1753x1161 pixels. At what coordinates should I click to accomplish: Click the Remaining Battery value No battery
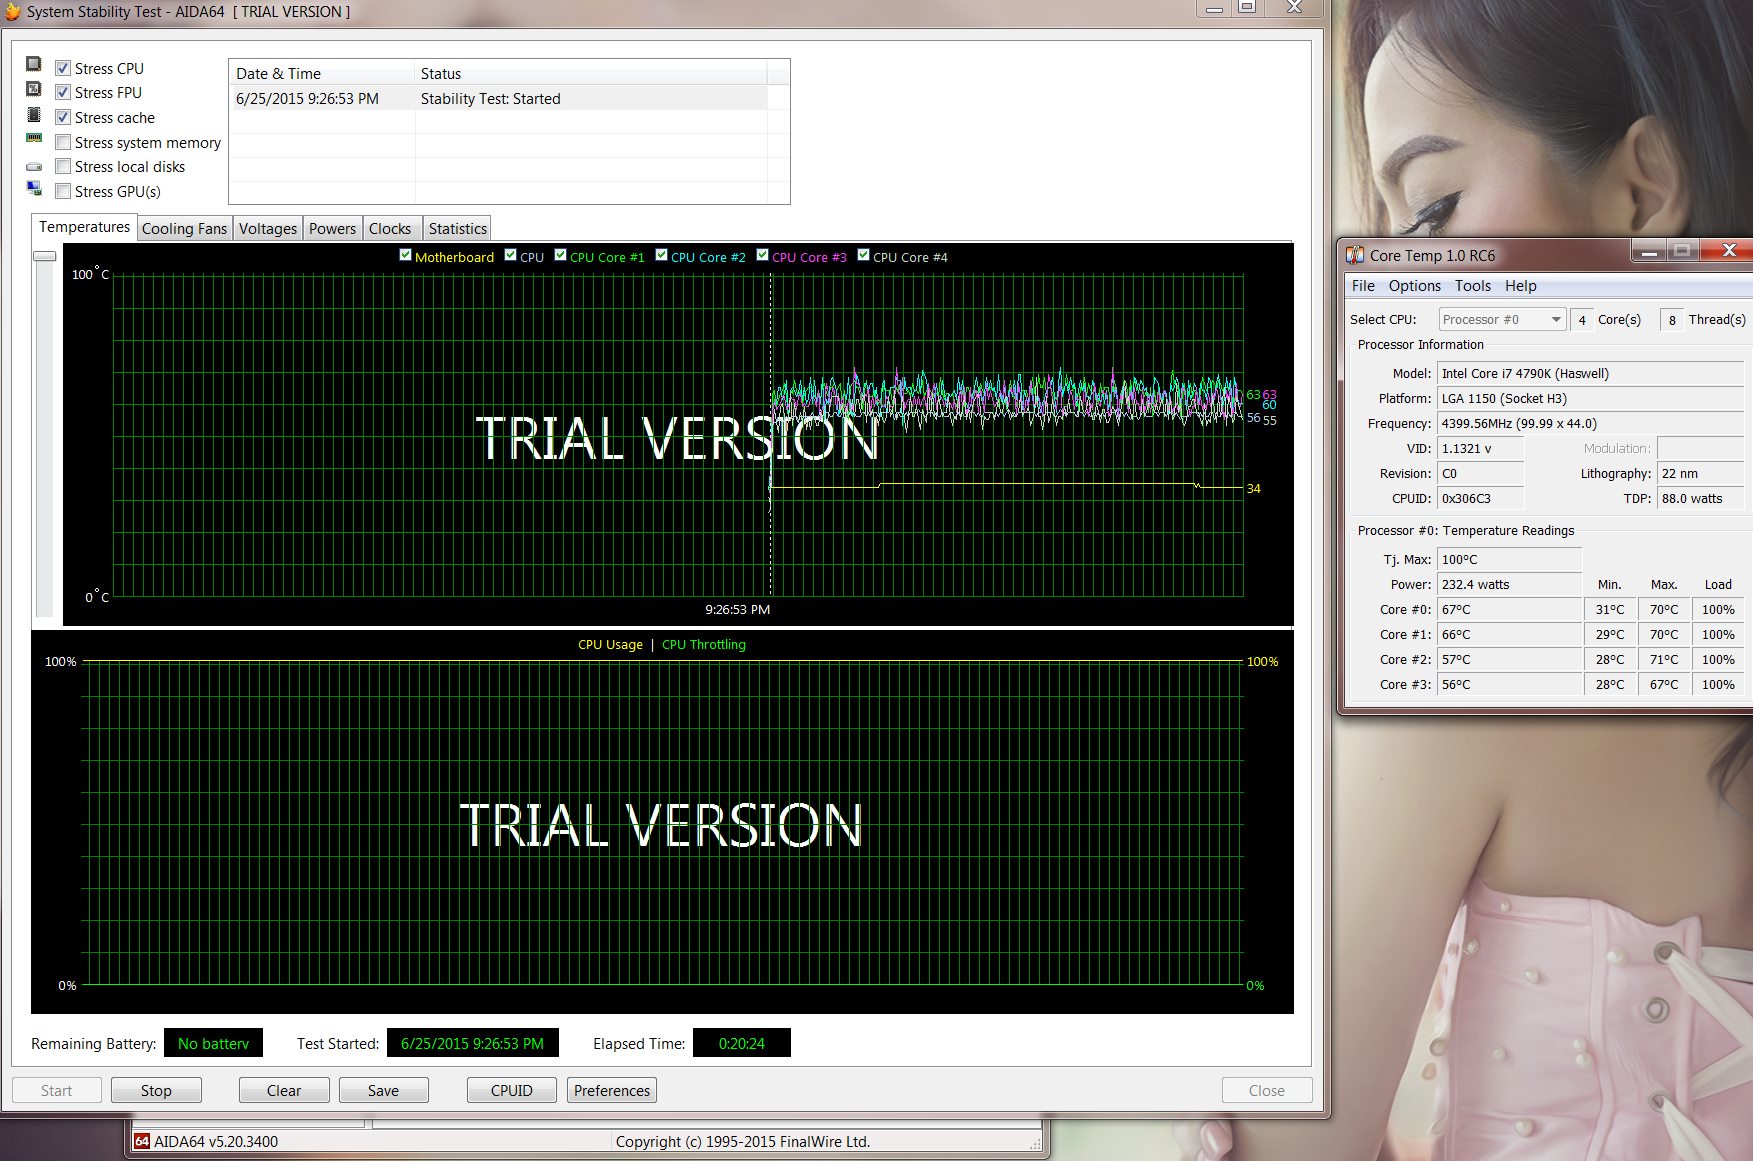tap(213, 1043)
